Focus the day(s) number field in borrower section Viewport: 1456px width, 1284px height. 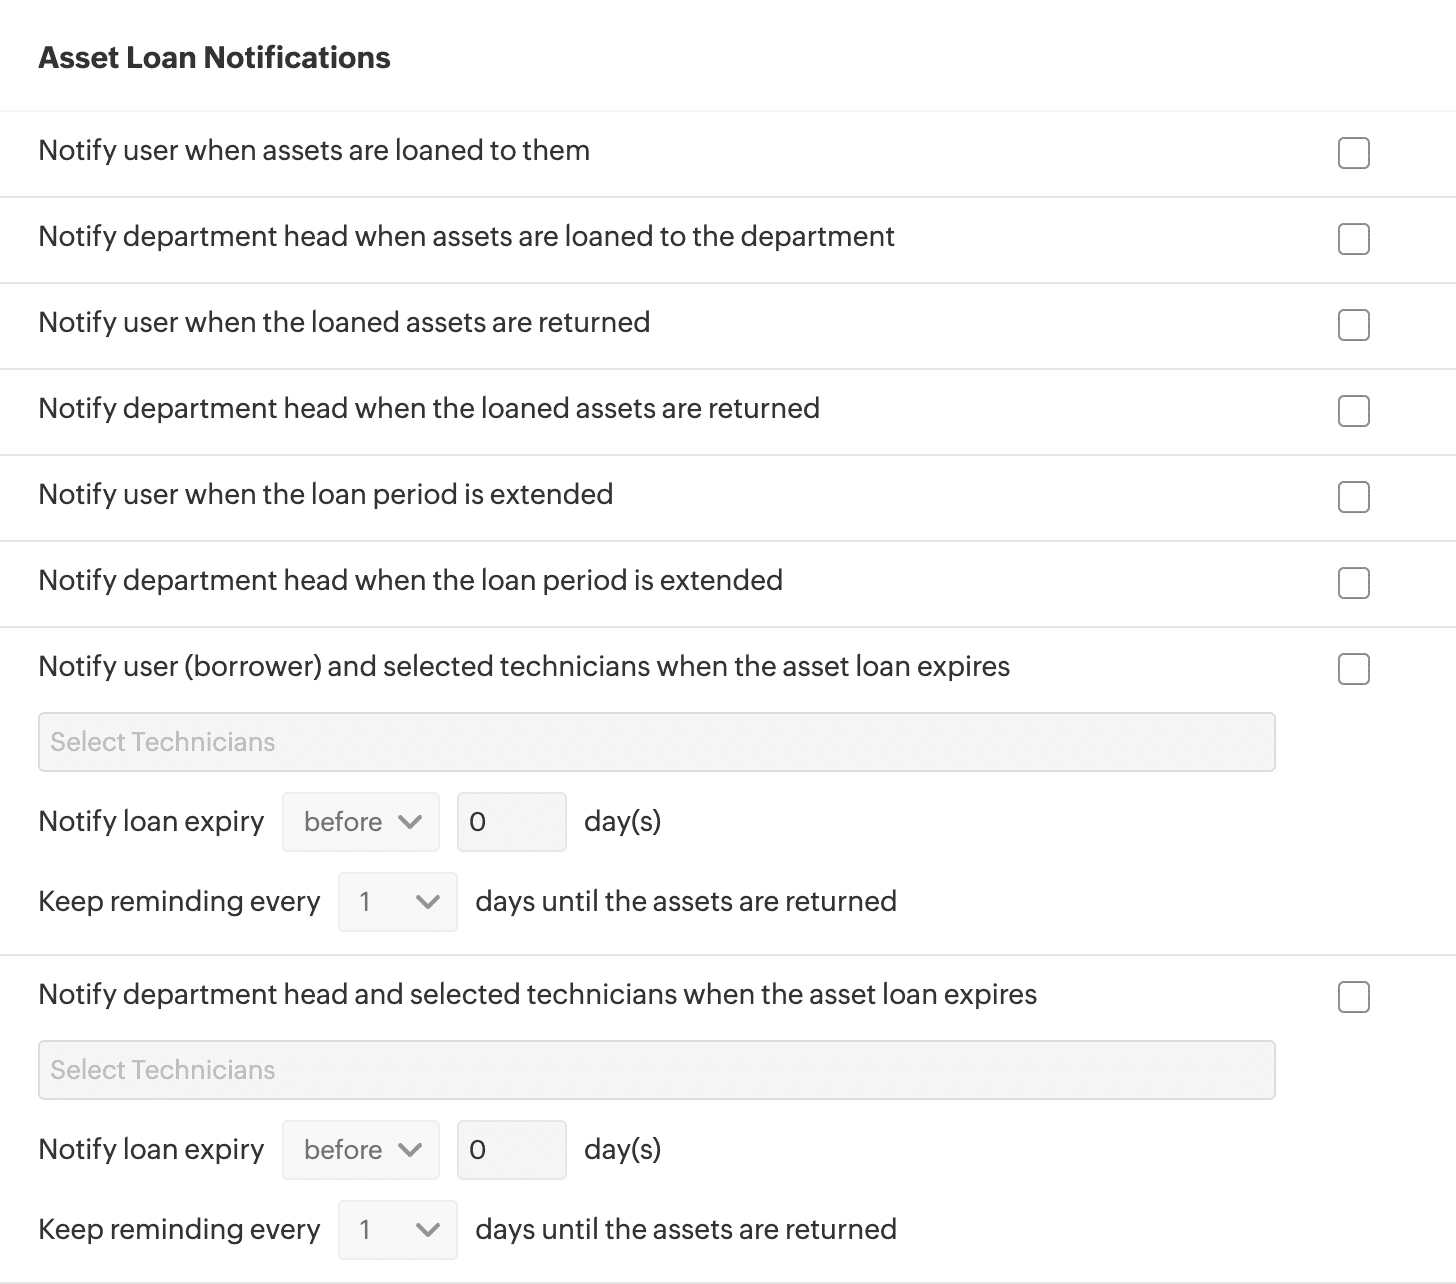511,822
